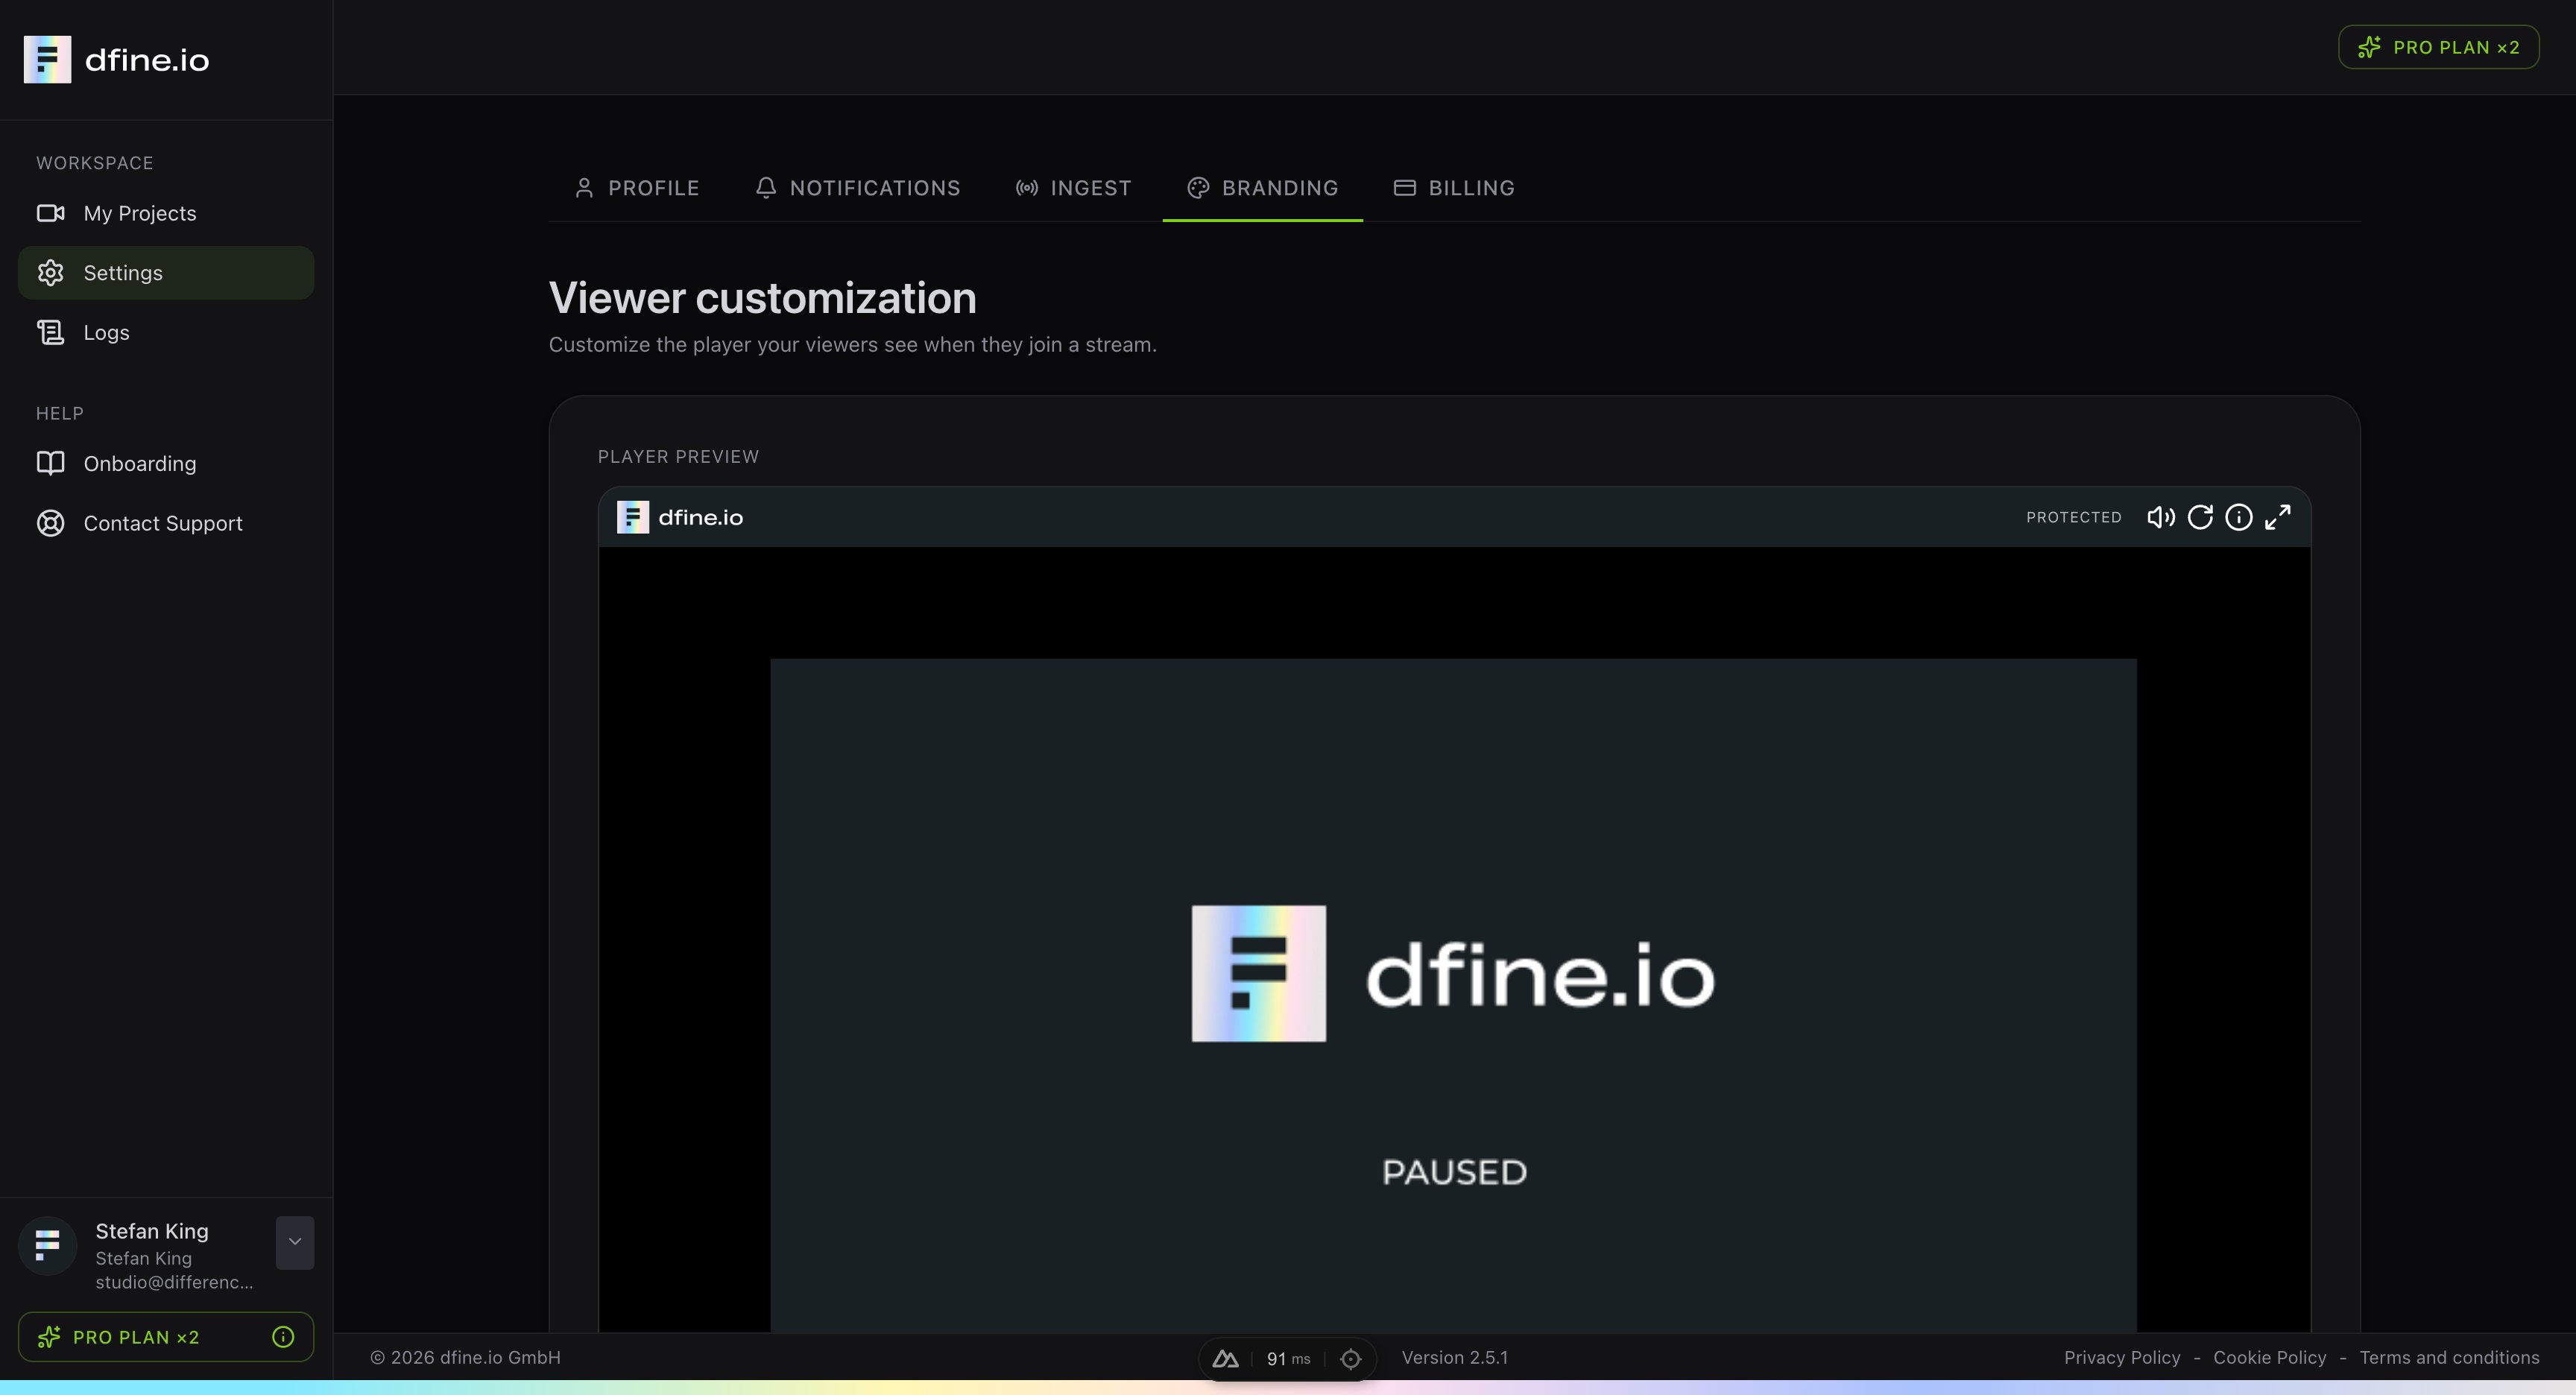The image size is (2576, 1395).
Task: Click the paused video preview area
Action: click(x=1453, y=994)
